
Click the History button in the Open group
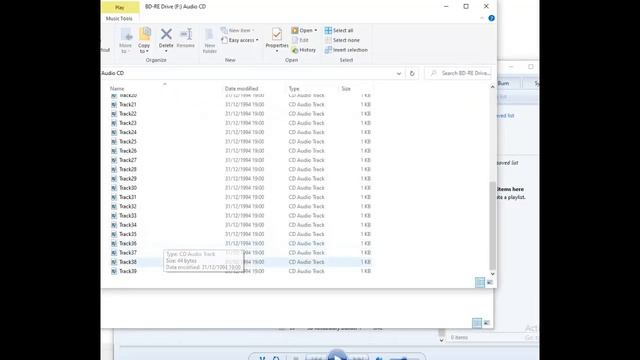coord(304,50)
